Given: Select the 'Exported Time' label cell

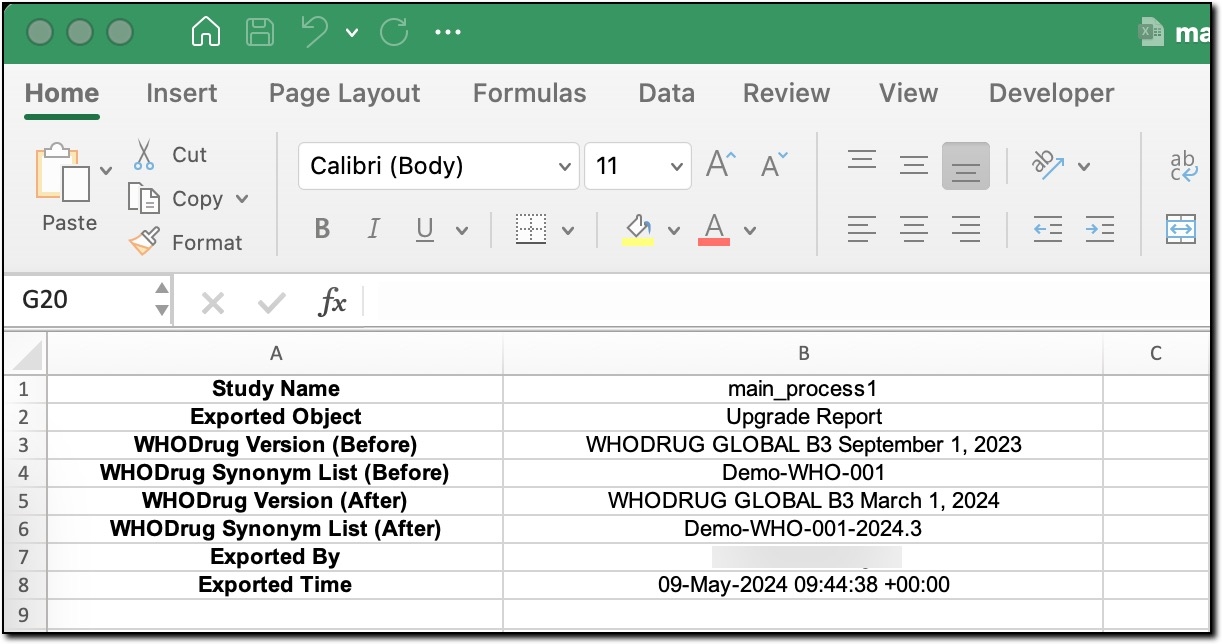Looking at the screenshot, I should tap(275, 585).
